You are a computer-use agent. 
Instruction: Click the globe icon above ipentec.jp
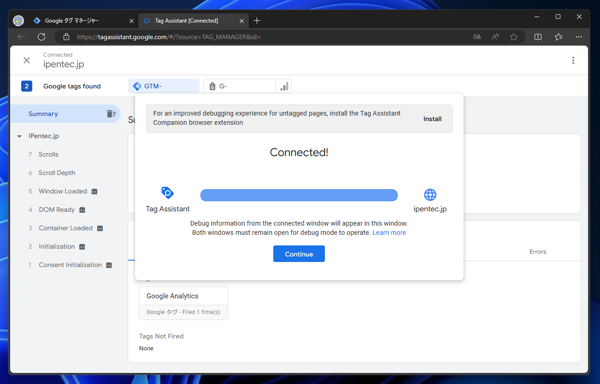(430, 195)
